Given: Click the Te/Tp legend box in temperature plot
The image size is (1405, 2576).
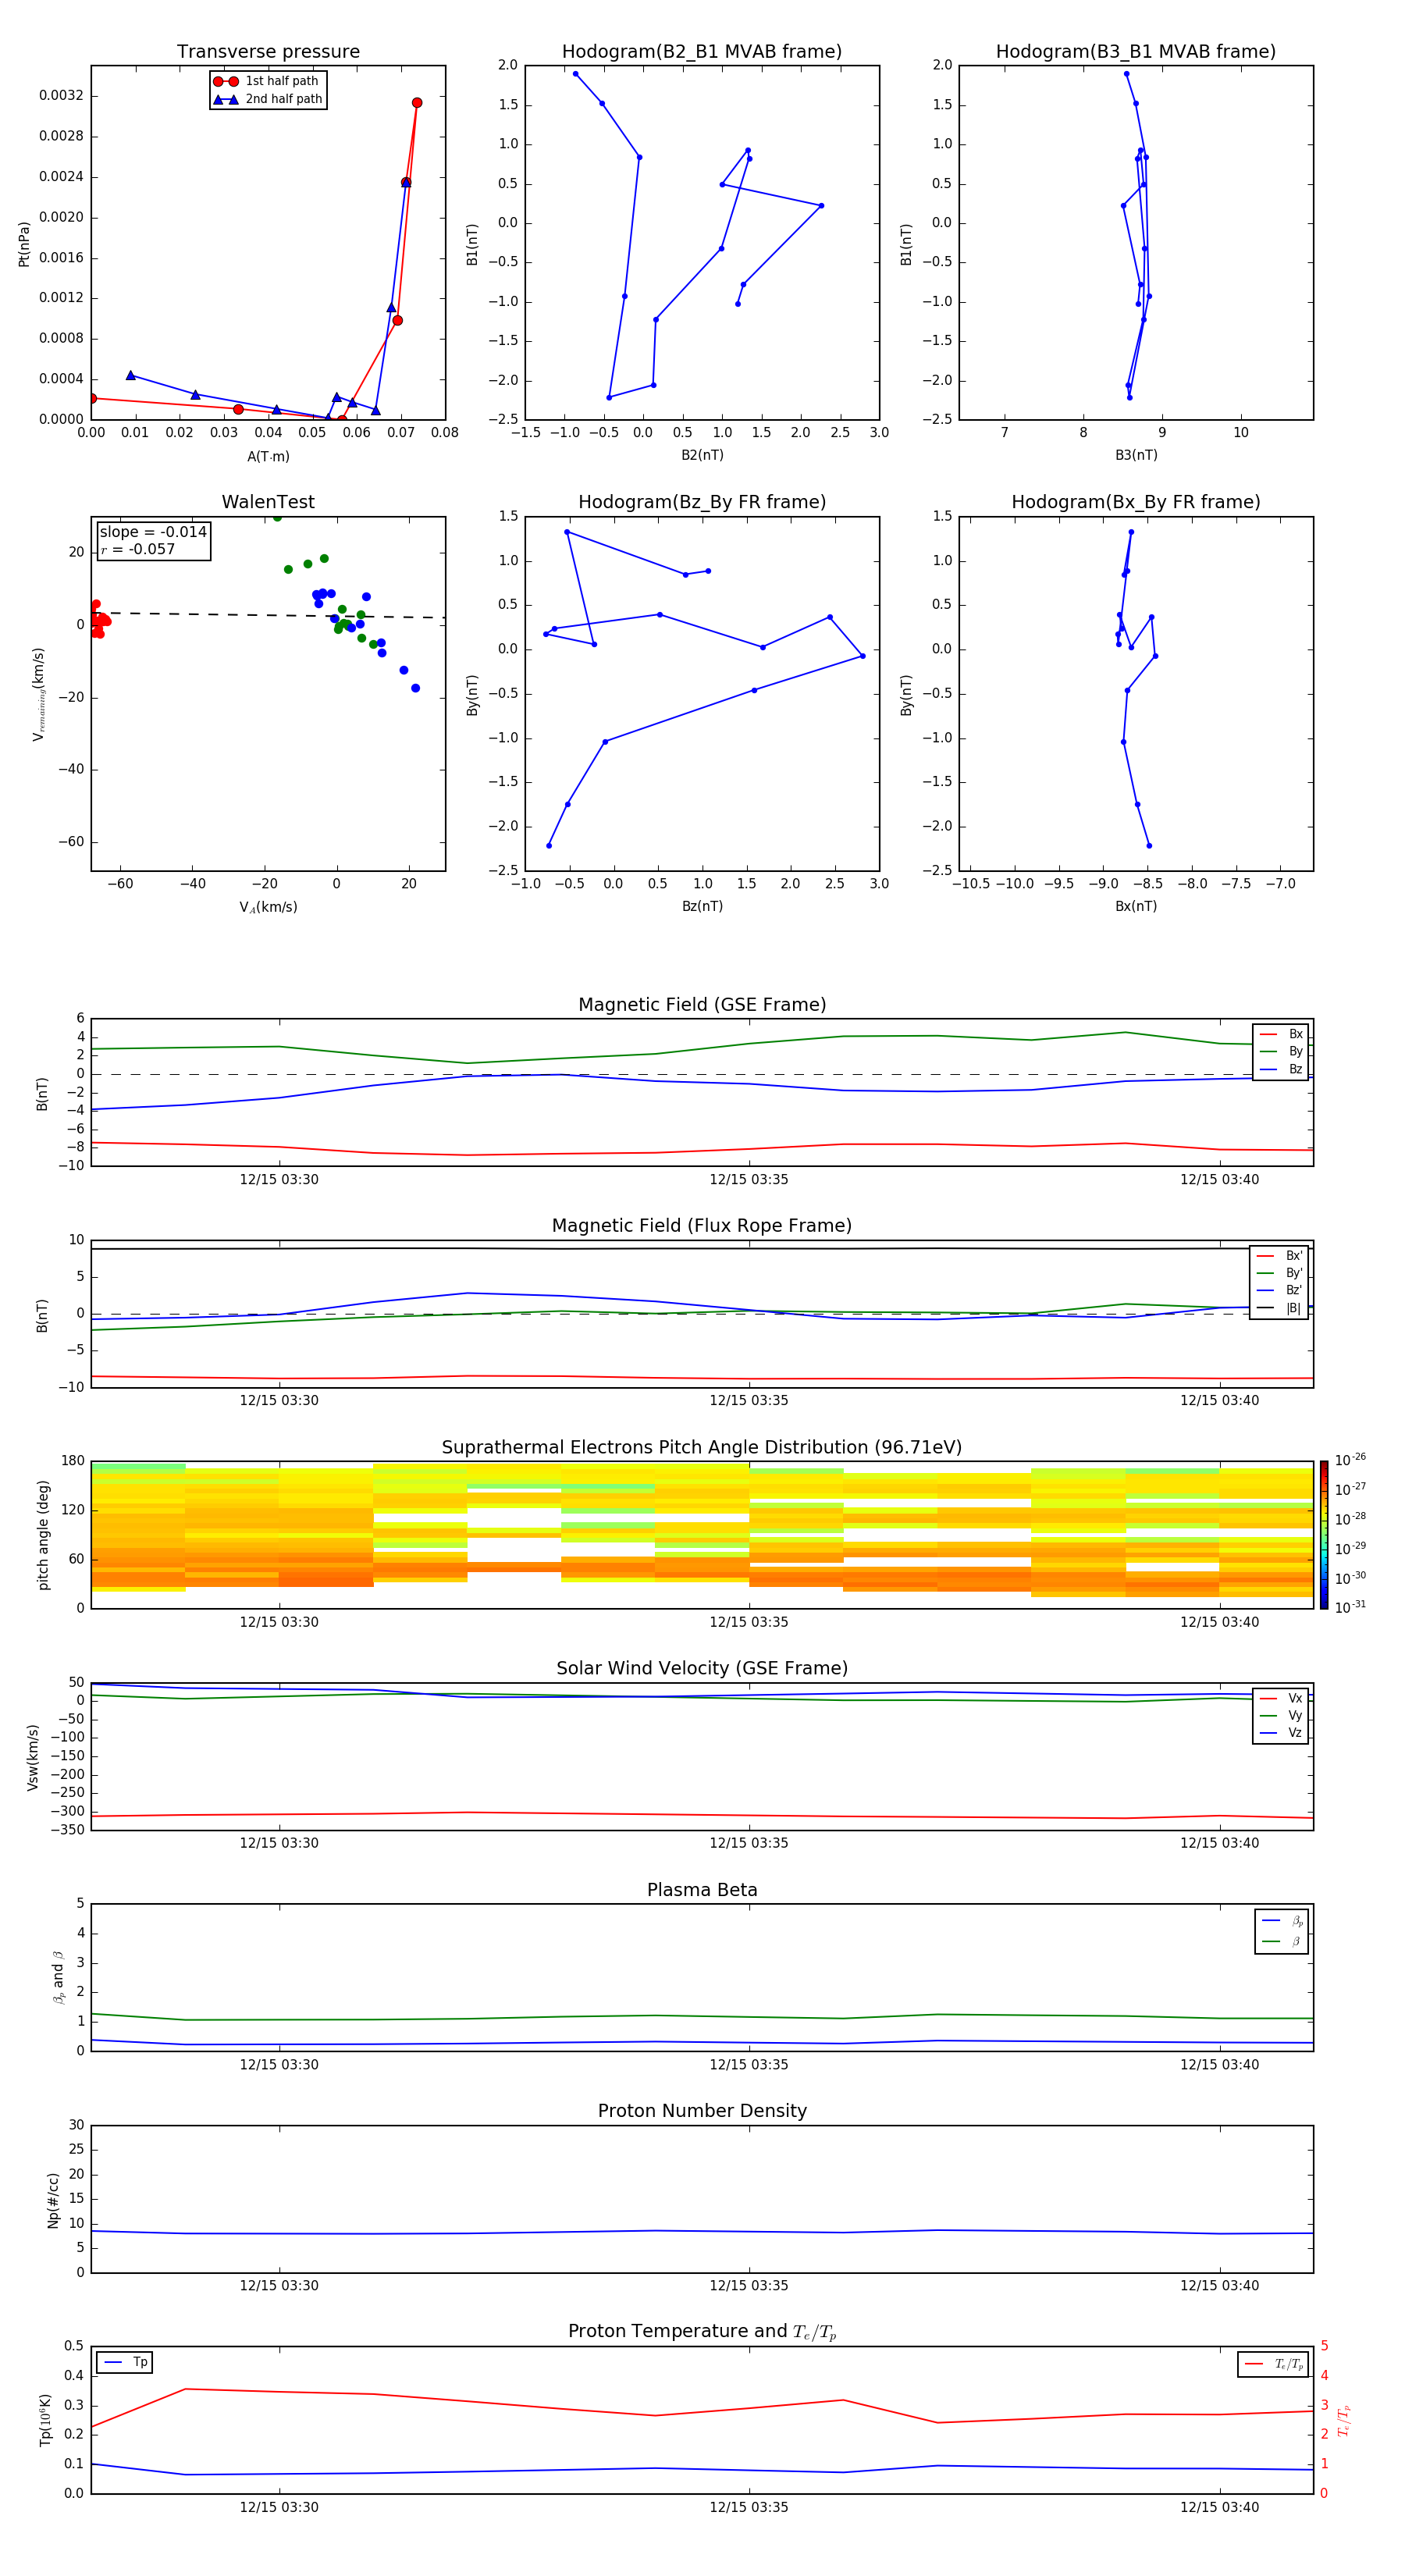Looking at the screenshot, I should click(x=1273, y=2364).
